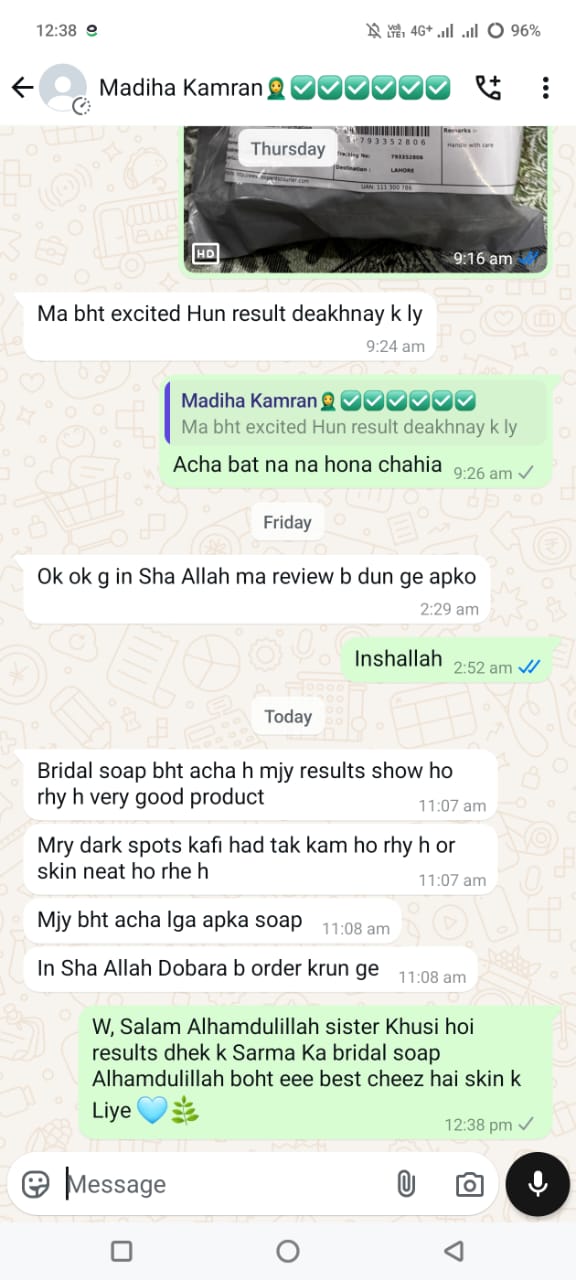
Task: Tap the quoted reply from Madiha Kamran
Action: [357, 413]
